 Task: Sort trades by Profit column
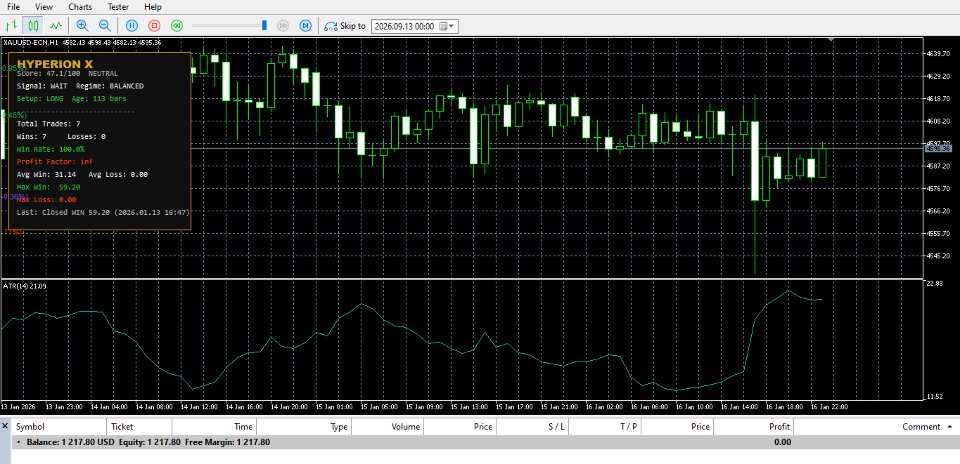[x=754, y=427]
